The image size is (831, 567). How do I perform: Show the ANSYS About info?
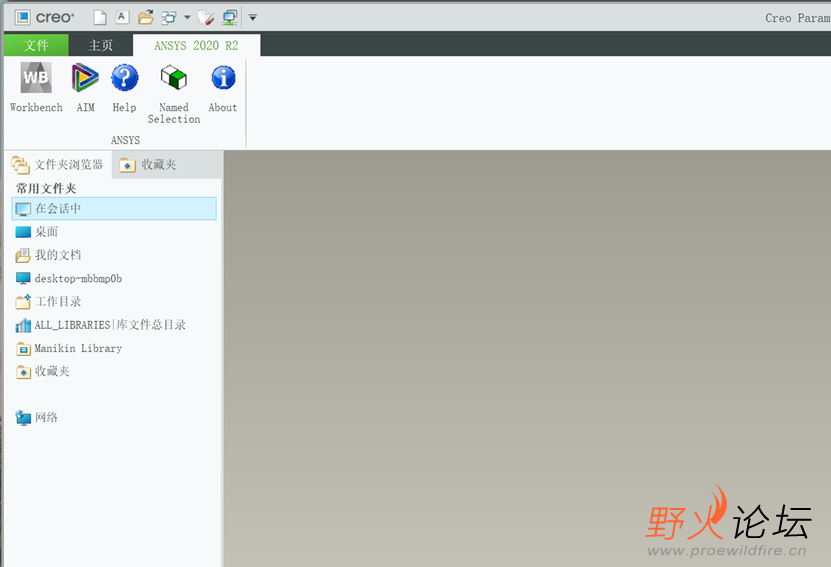pos(223,87)
